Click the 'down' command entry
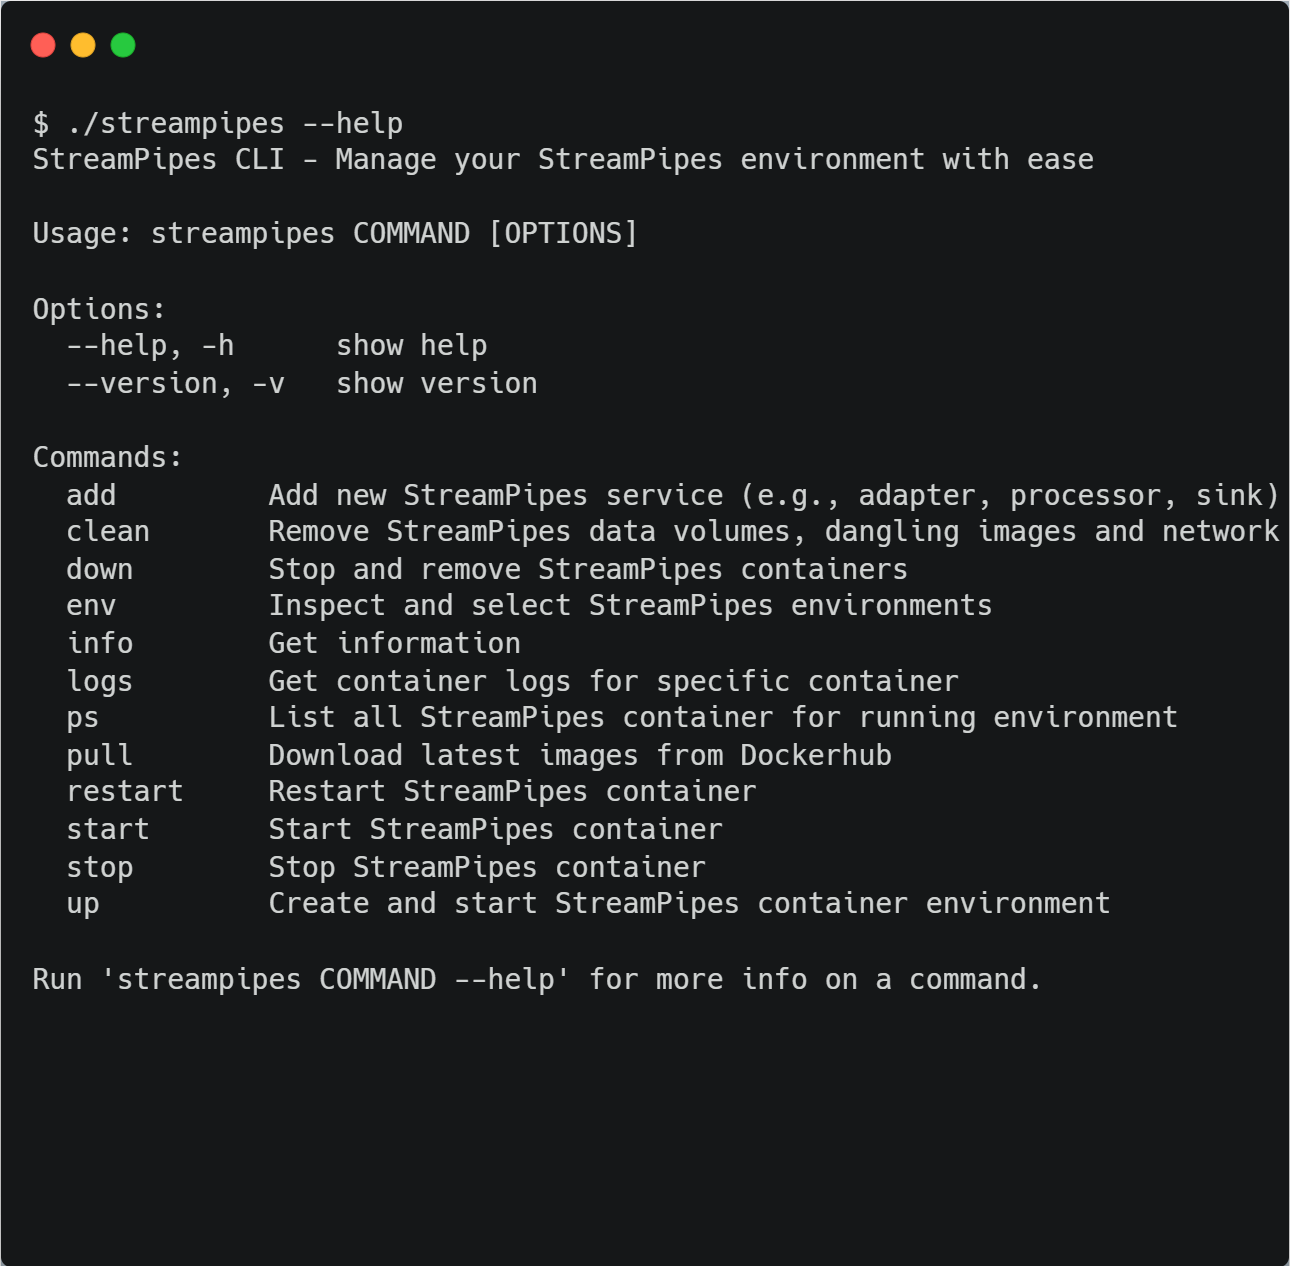This screenshot has height=1266, width=1290. [x=100, y=570]
